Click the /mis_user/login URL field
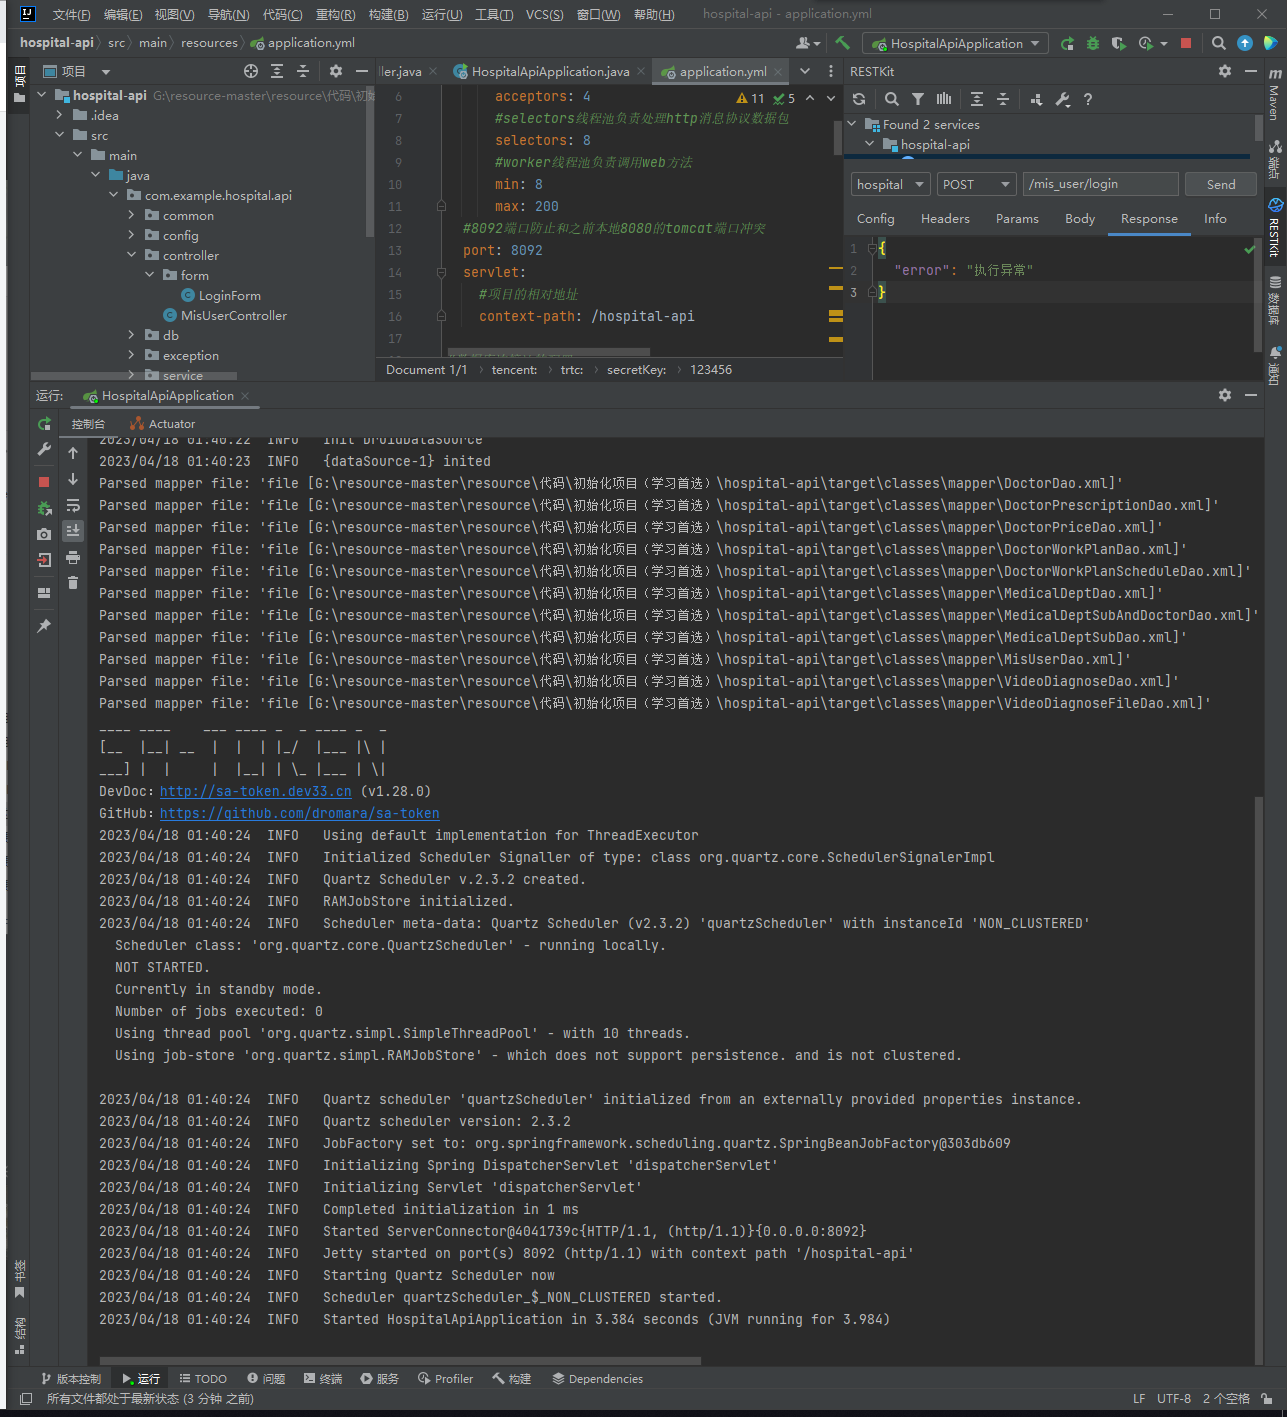The height and width of the screenshot is (1417, 1287). pos(1100,184)
